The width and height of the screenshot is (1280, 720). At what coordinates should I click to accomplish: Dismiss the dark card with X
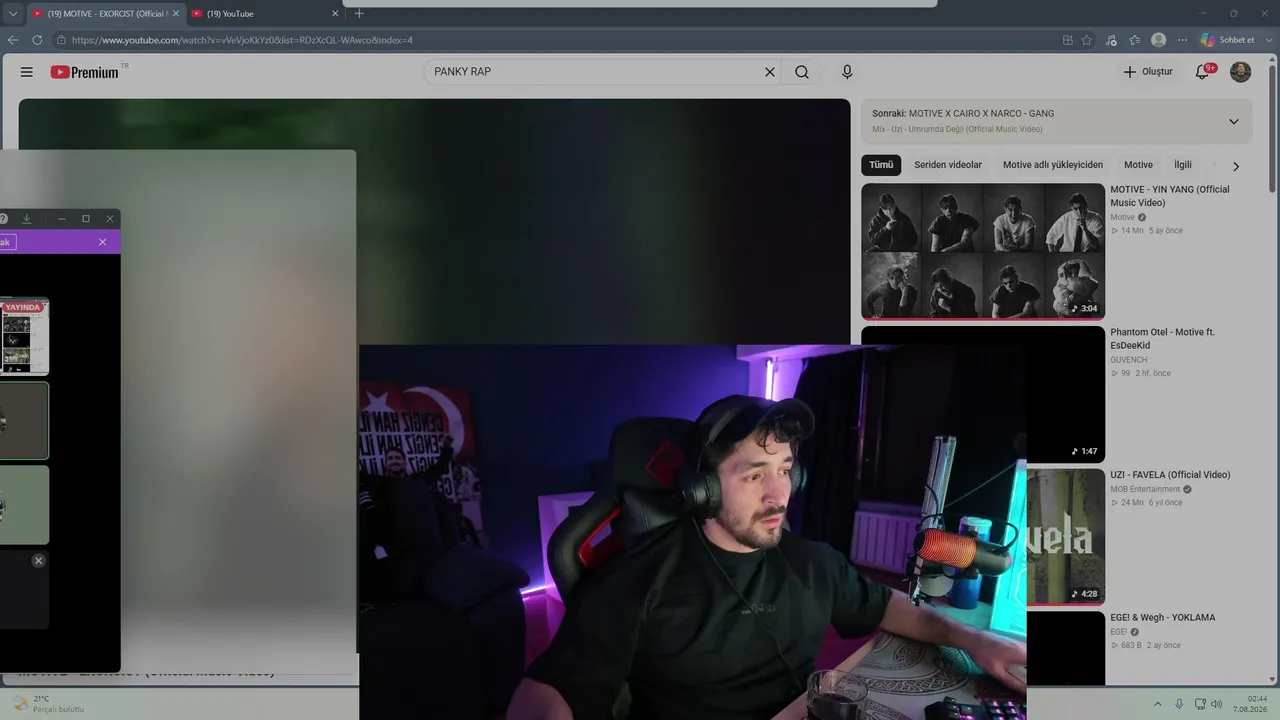(38, 561)
